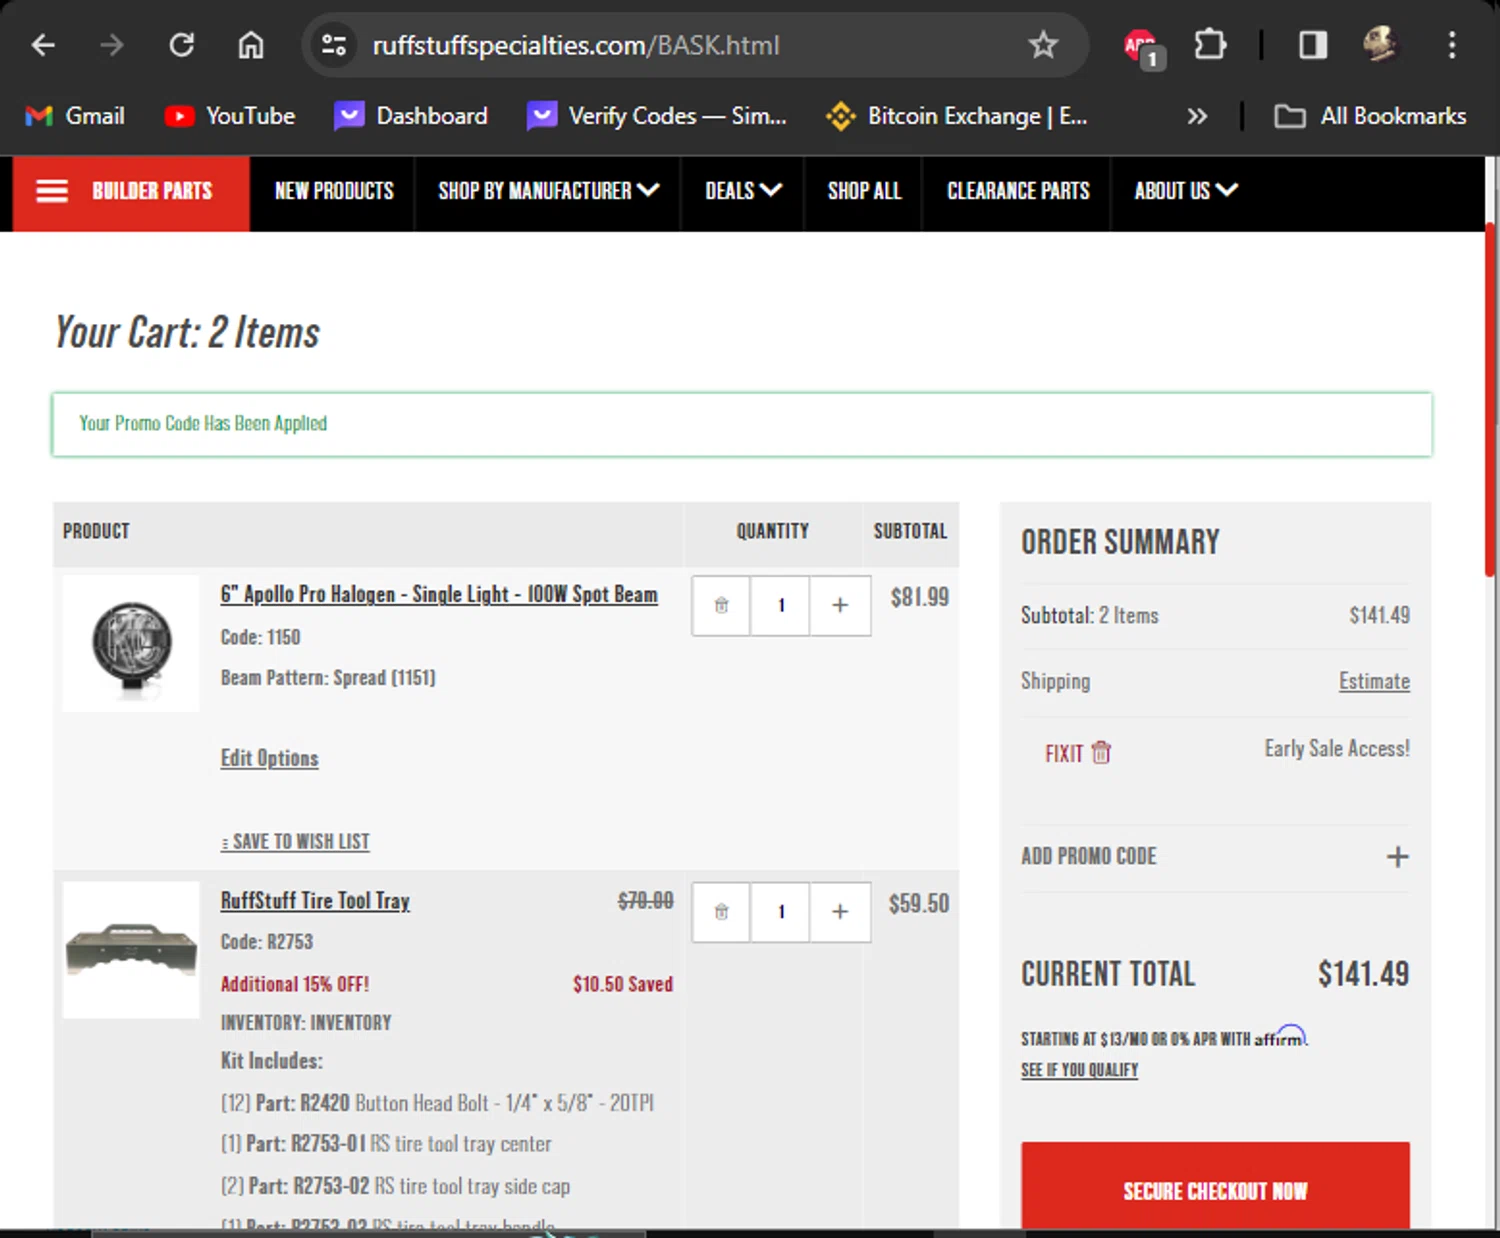1500x1238 pixels.
Task: Open the Gmail bookmark
Action: point(75,116)
